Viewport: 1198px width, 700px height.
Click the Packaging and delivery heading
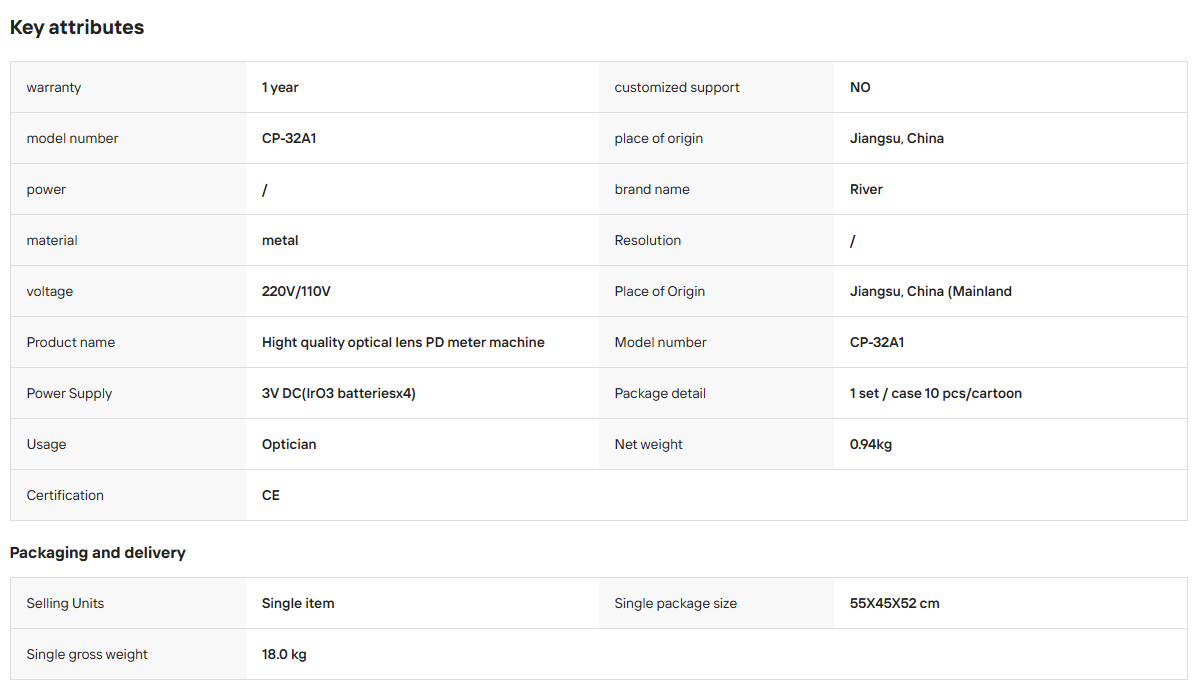[x=98, y=553]
